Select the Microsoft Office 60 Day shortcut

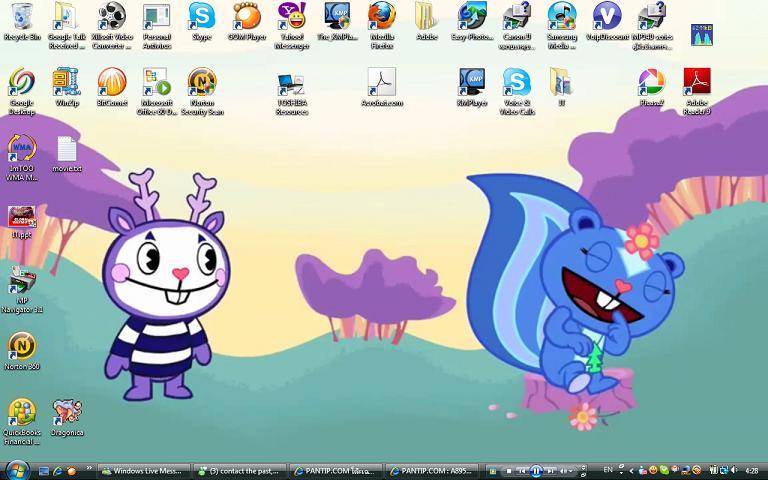[157, 92]
